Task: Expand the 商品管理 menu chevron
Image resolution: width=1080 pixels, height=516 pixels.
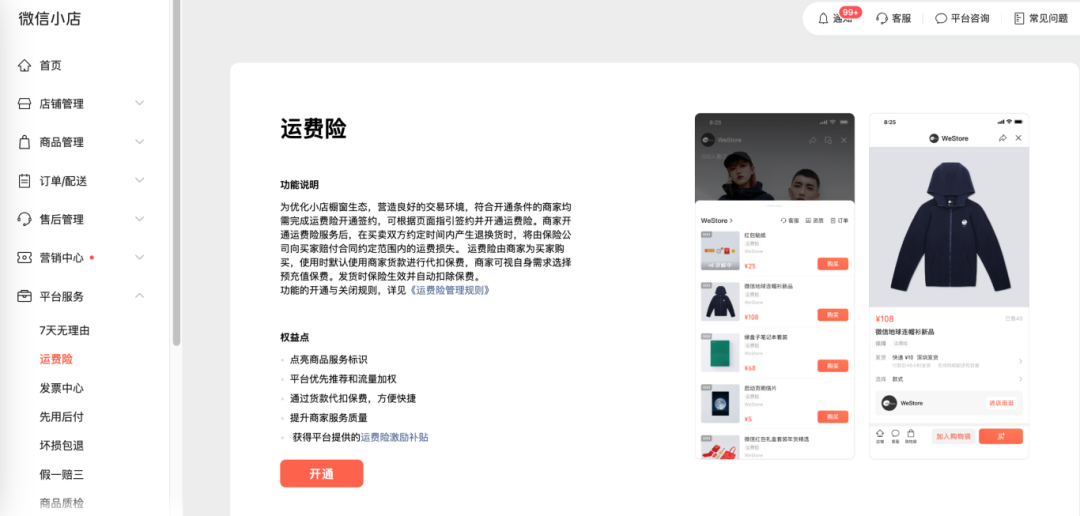Action: point(140,142)
